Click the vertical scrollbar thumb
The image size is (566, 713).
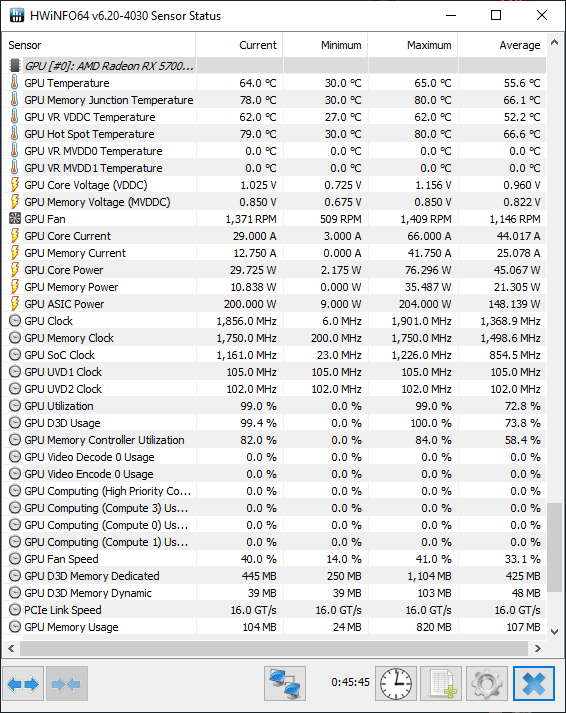554,547
